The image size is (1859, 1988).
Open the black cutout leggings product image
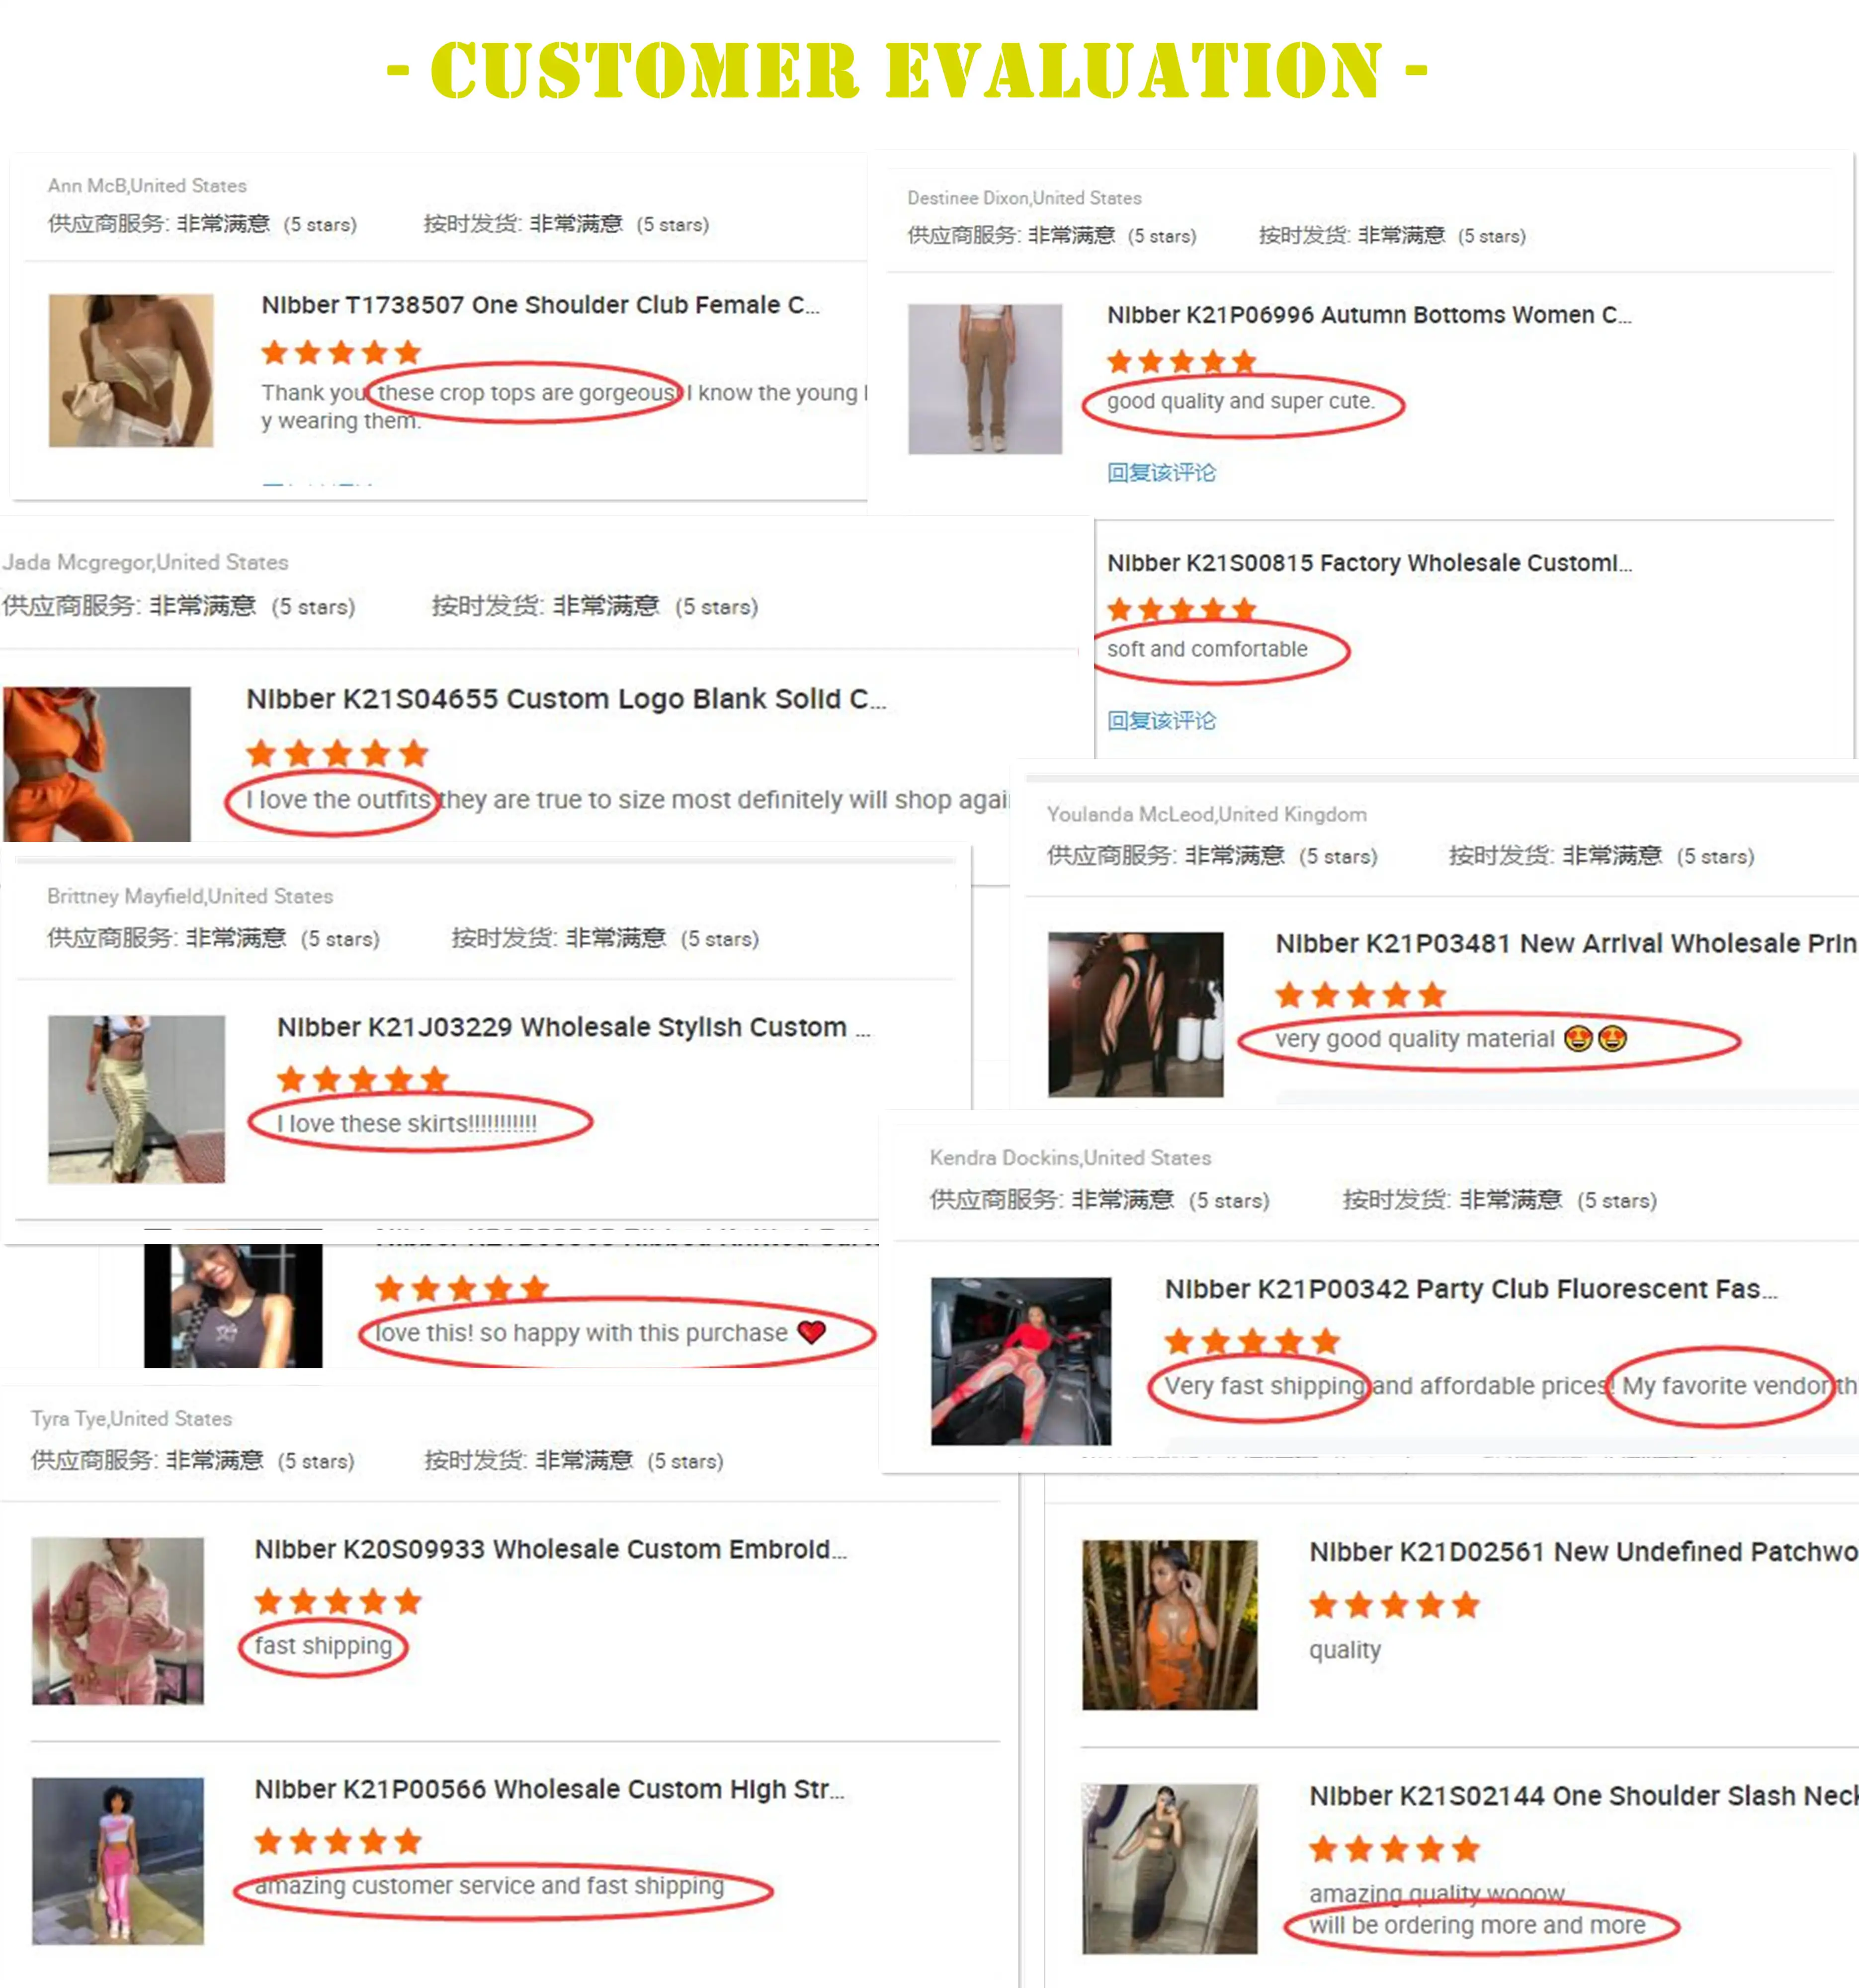pos(1135,1014)
